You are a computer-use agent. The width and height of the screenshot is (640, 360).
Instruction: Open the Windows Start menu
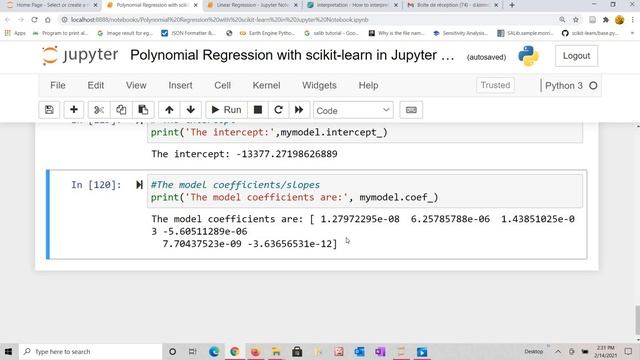pos(8,351)
